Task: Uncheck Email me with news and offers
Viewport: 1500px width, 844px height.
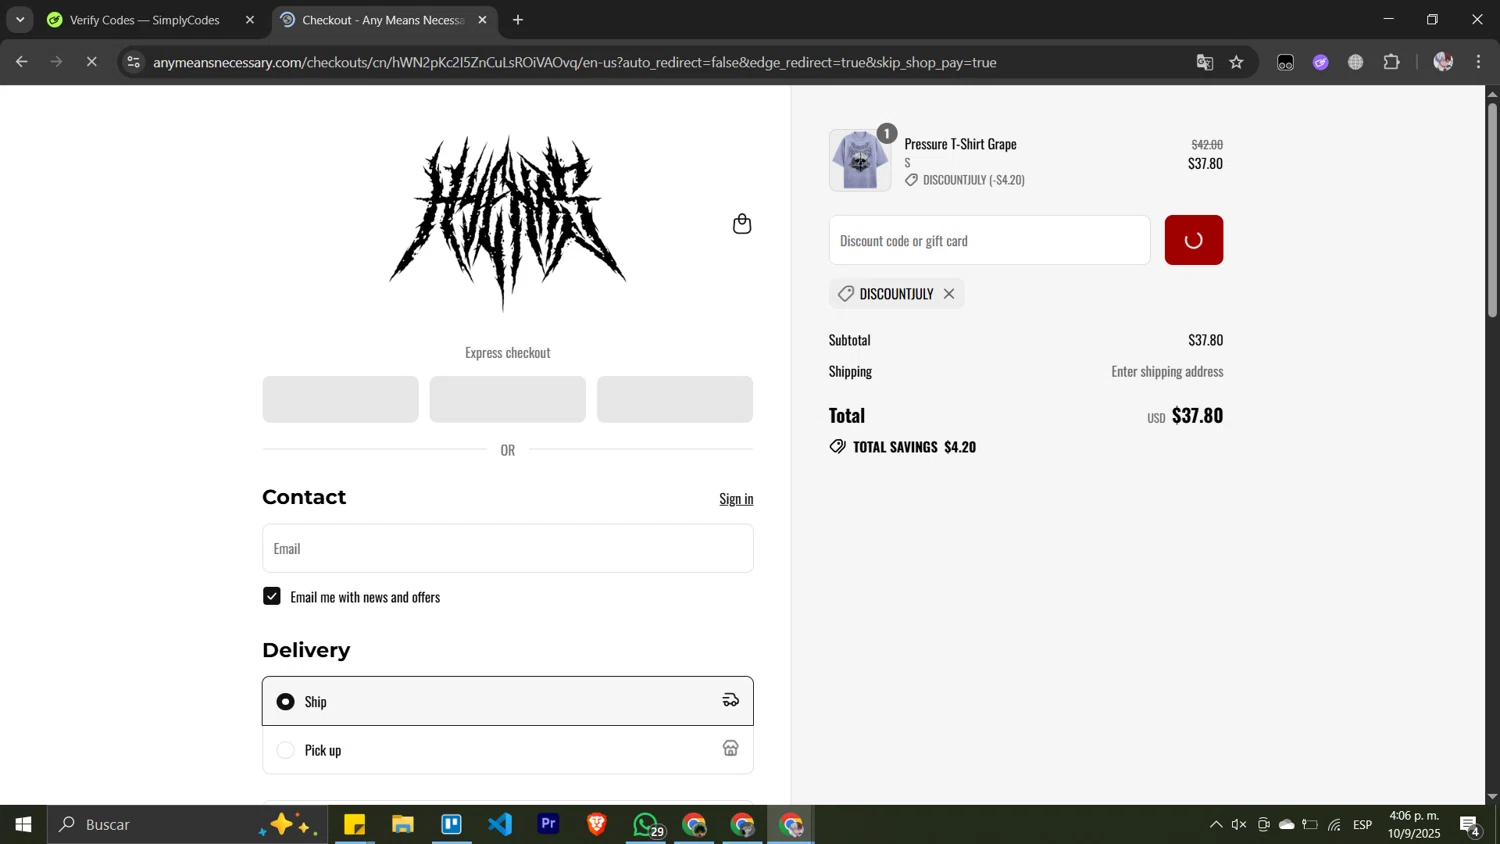Action: tap(272, 596)
